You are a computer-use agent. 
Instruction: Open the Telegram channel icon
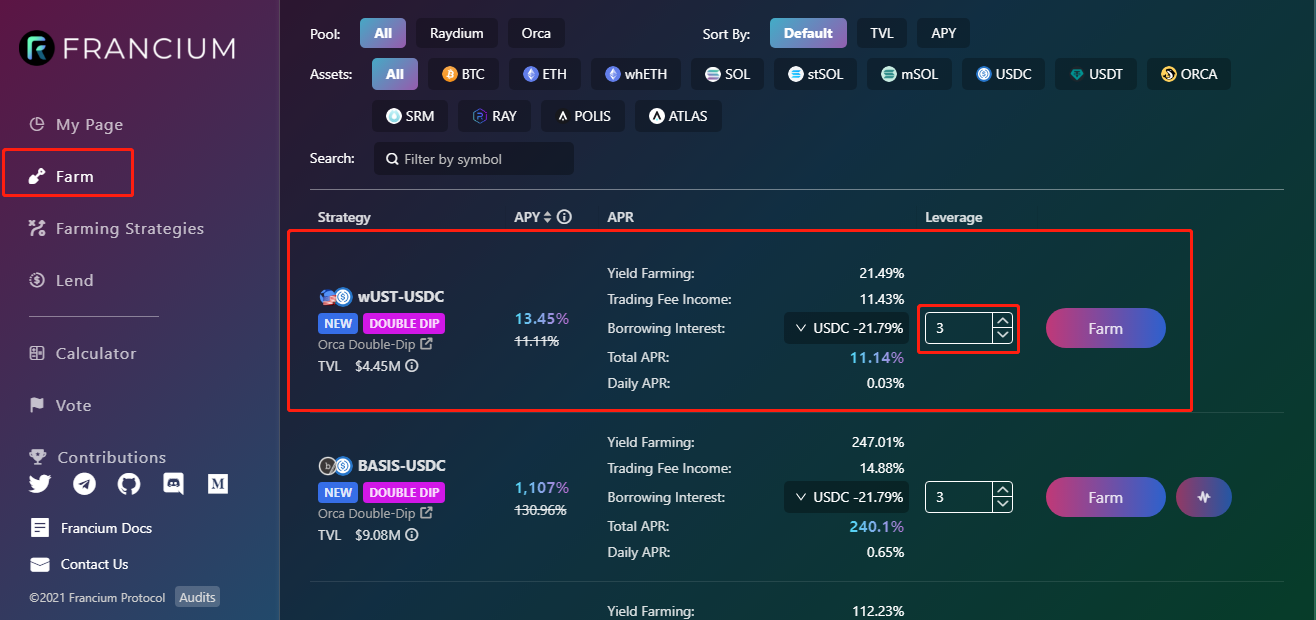85,484
